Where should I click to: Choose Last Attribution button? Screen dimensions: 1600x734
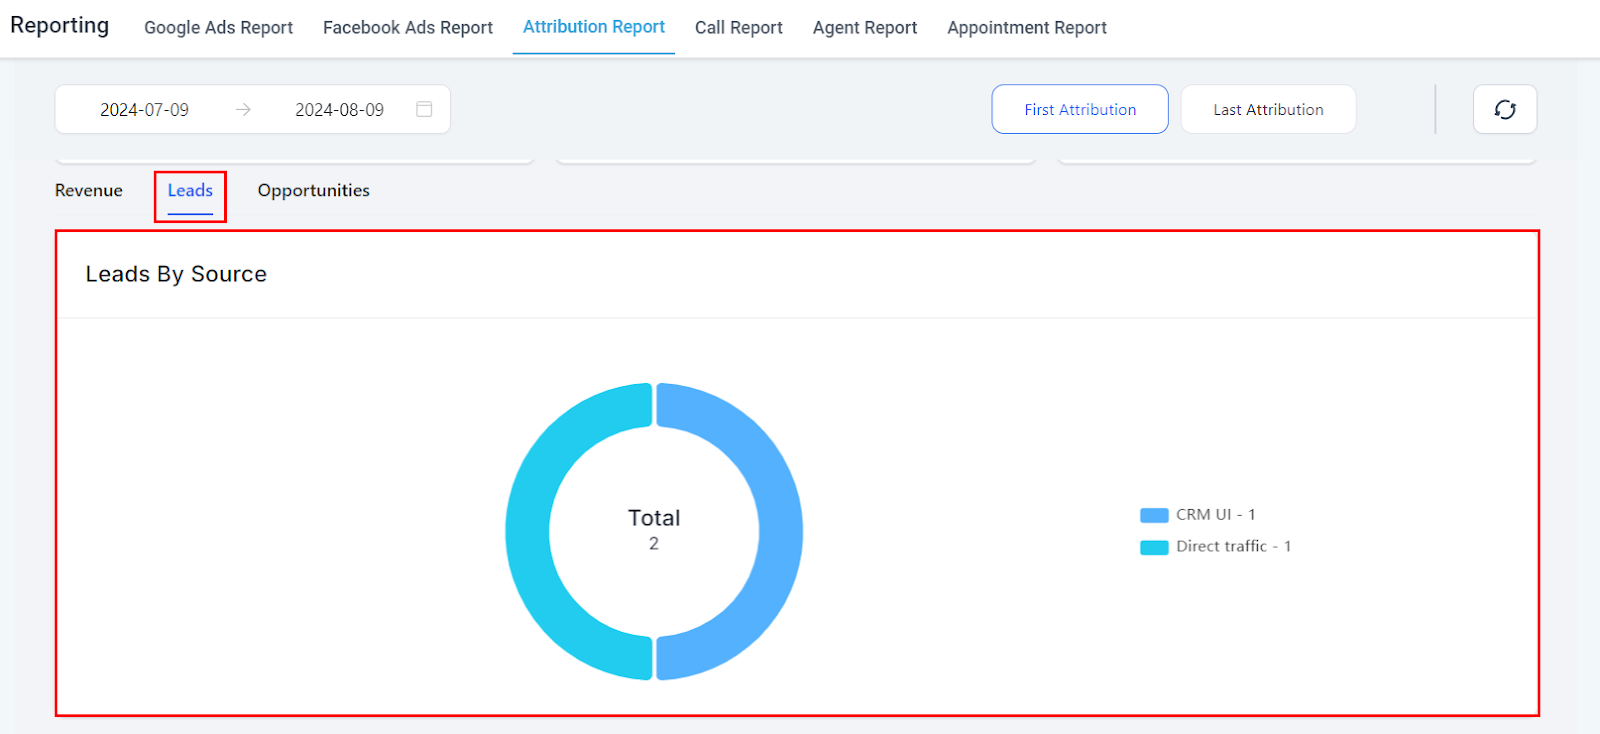coord(1268,109)
